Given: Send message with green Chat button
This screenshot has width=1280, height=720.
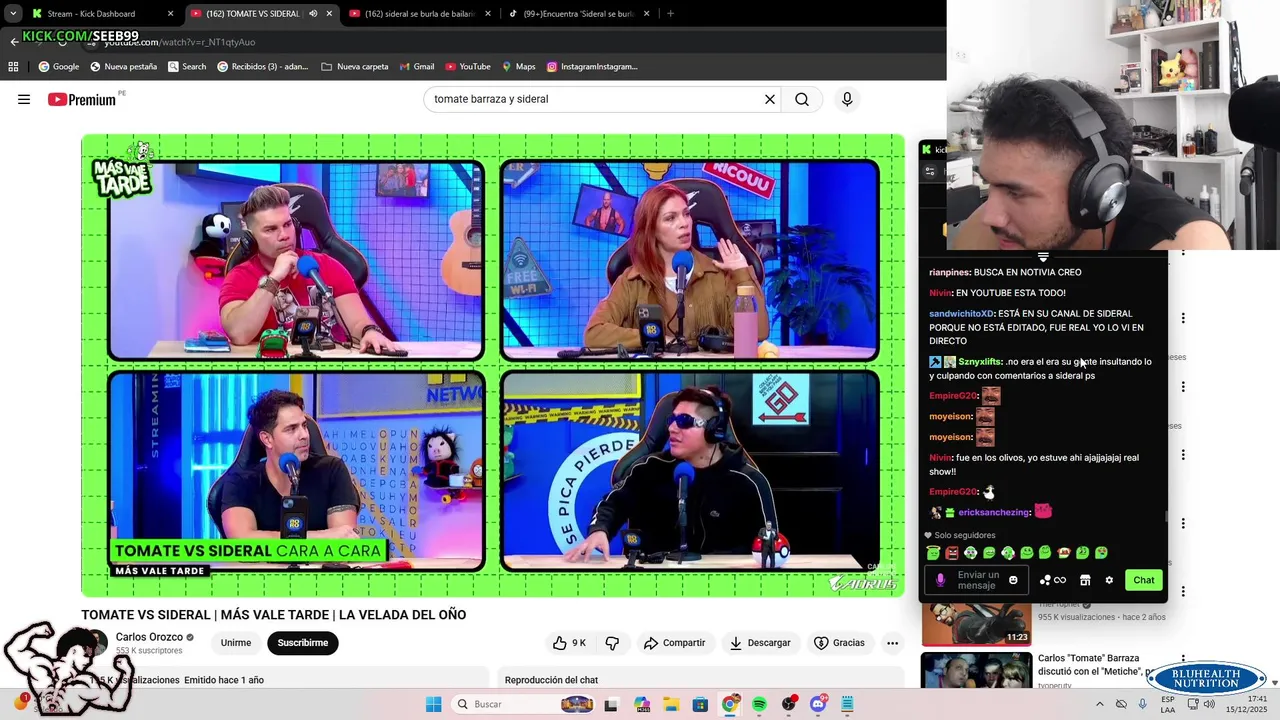Looking at the screenshot, I should (1144, 580).
